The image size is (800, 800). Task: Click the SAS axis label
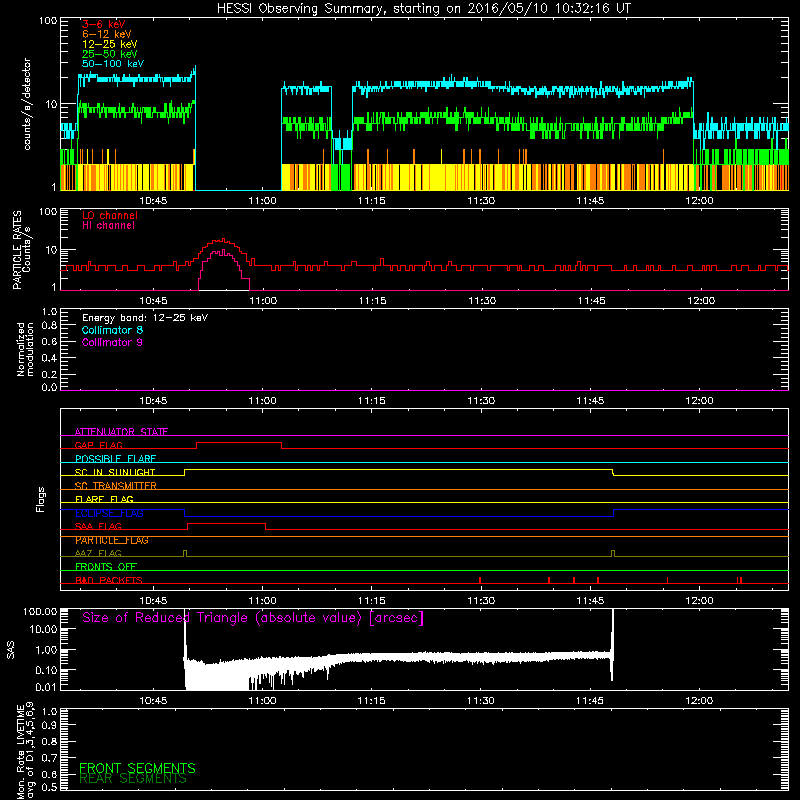(x=11, y=650)
